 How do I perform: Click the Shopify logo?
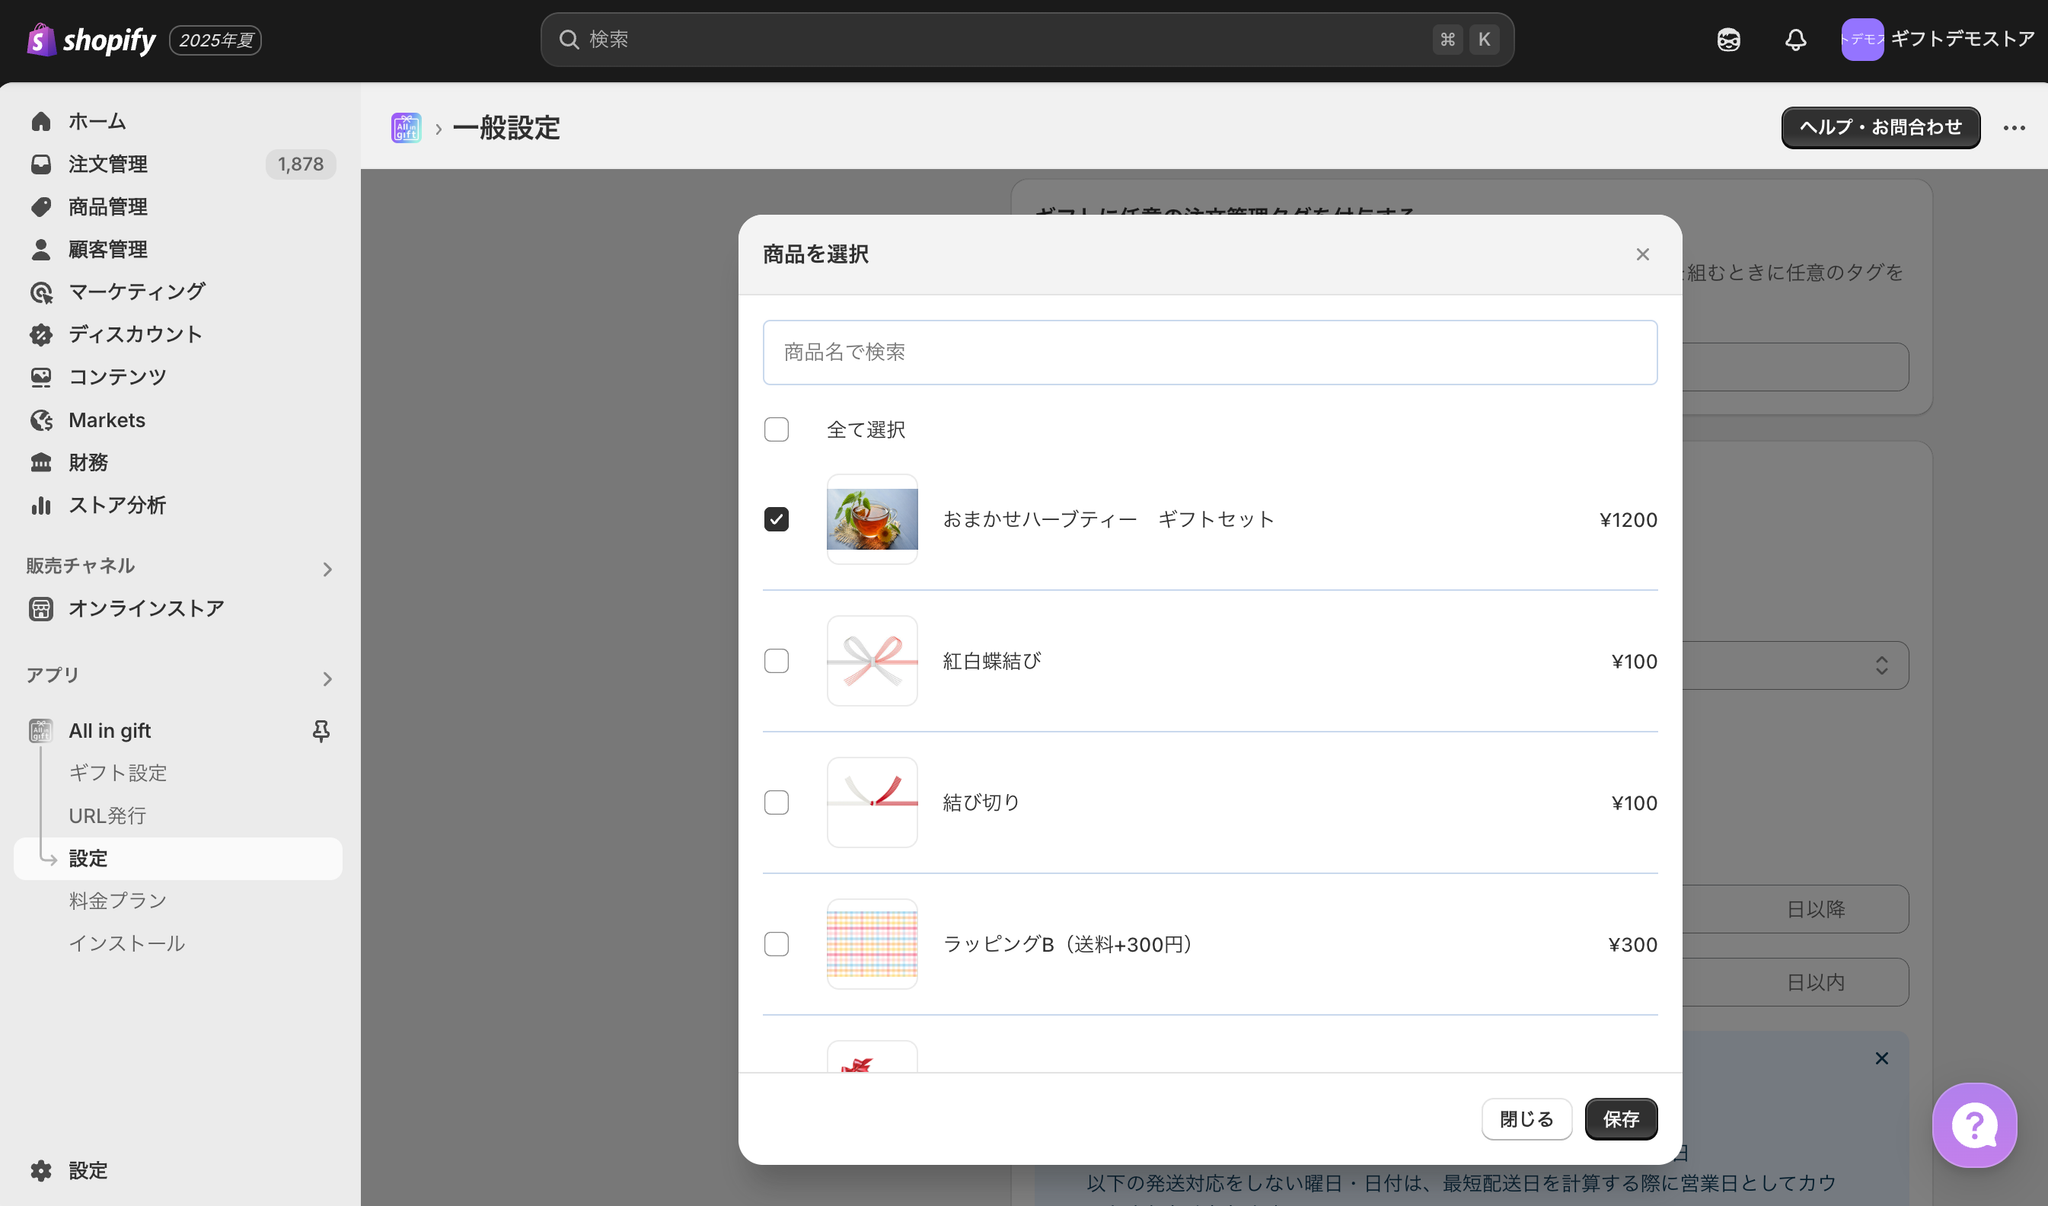point(92,40)
